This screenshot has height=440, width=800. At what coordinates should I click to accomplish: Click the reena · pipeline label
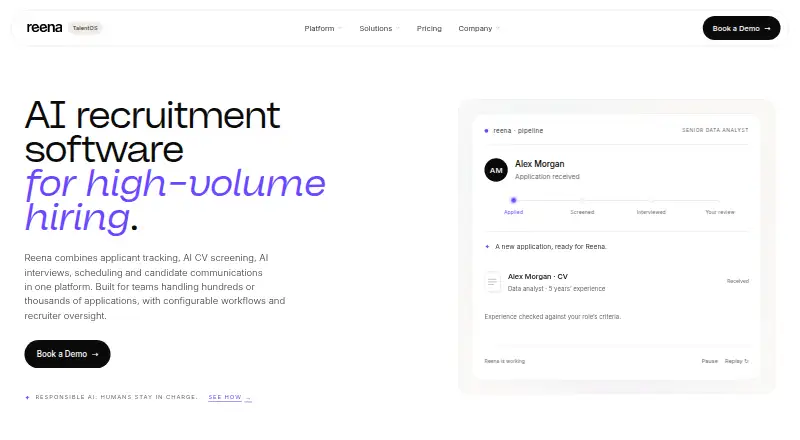518,131
